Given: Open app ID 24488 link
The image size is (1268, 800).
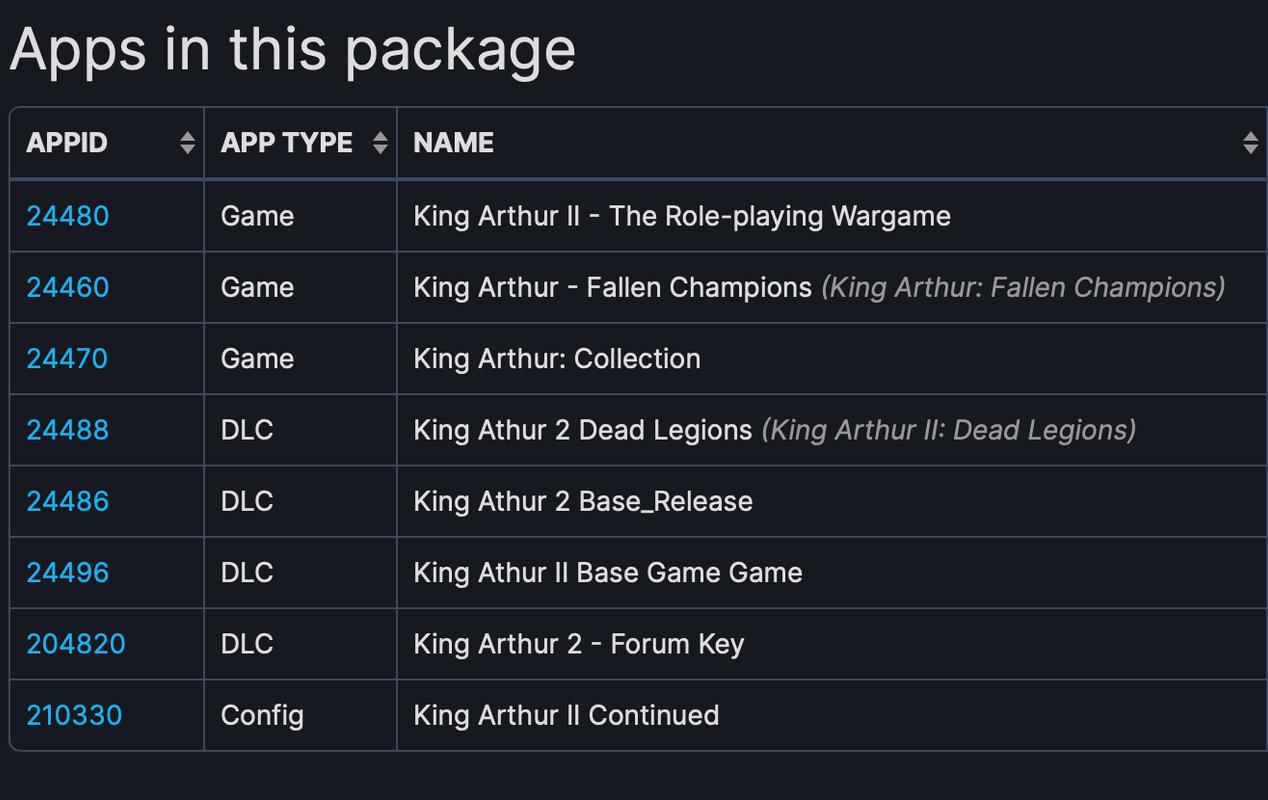Looking at the screenshot, I should point(68,430).
